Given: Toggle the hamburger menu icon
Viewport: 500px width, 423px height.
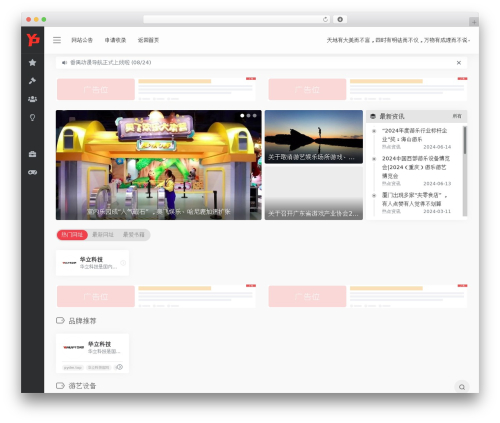Looking at the screenshot, I should tap(57, 40).
